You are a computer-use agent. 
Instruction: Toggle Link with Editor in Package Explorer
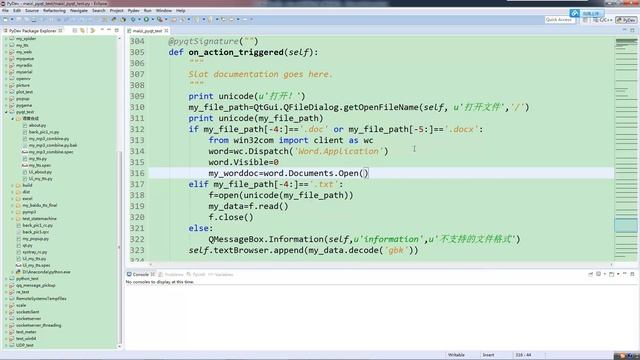[82, 31]
